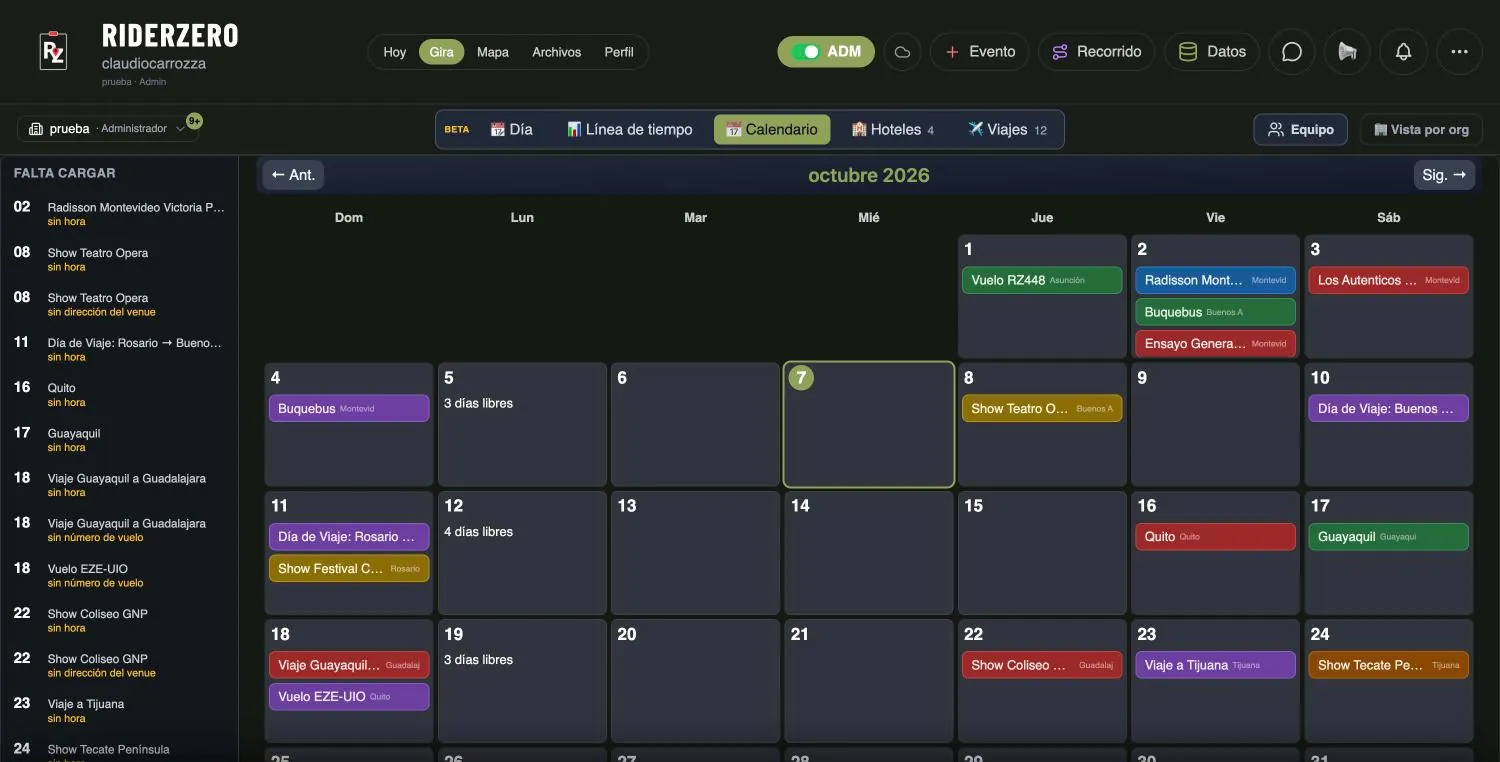Add a new Evento with the plus button
The height and width of the screenshot is (762, 1500).
click(x=980, y=52)
